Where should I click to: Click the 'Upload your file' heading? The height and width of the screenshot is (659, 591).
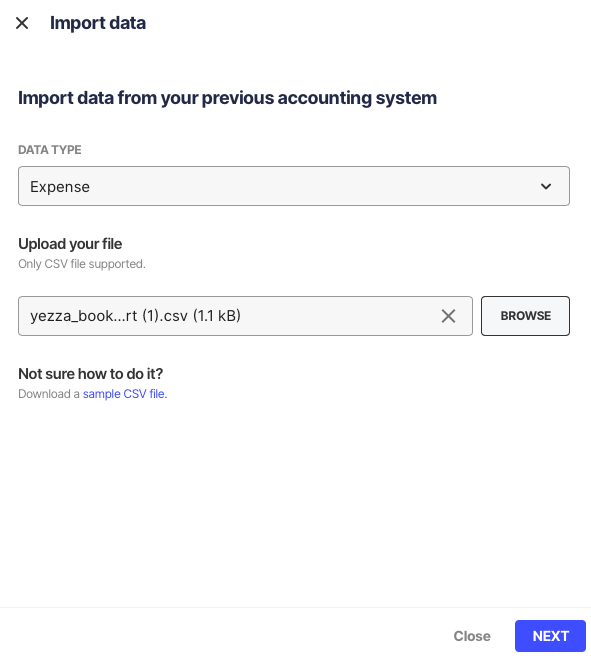[70, 244]
